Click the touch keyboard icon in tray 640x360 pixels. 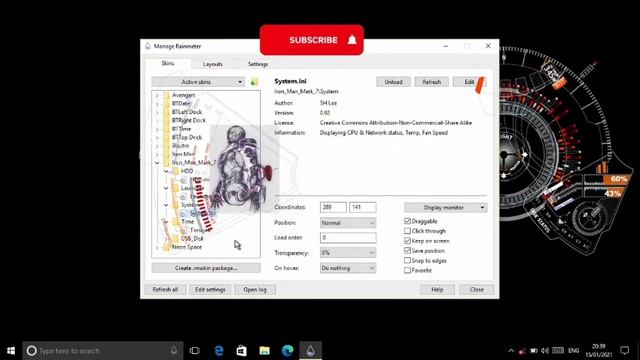click(x=558, y=350)
